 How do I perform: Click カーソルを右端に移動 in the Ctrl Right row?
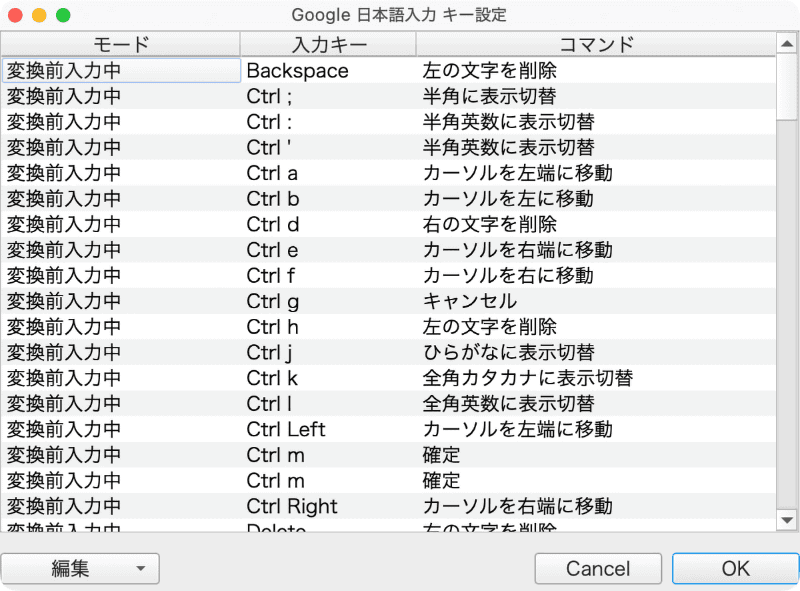[596, 506]
